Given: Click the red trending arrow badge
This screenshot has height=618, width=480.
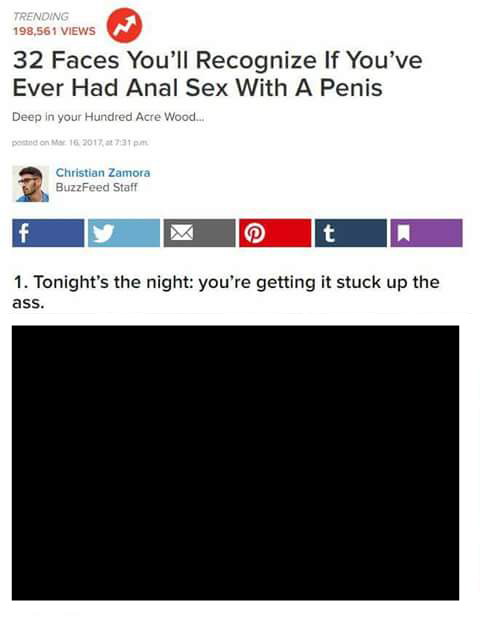Looking at the screenshot, I should point(125,25).
